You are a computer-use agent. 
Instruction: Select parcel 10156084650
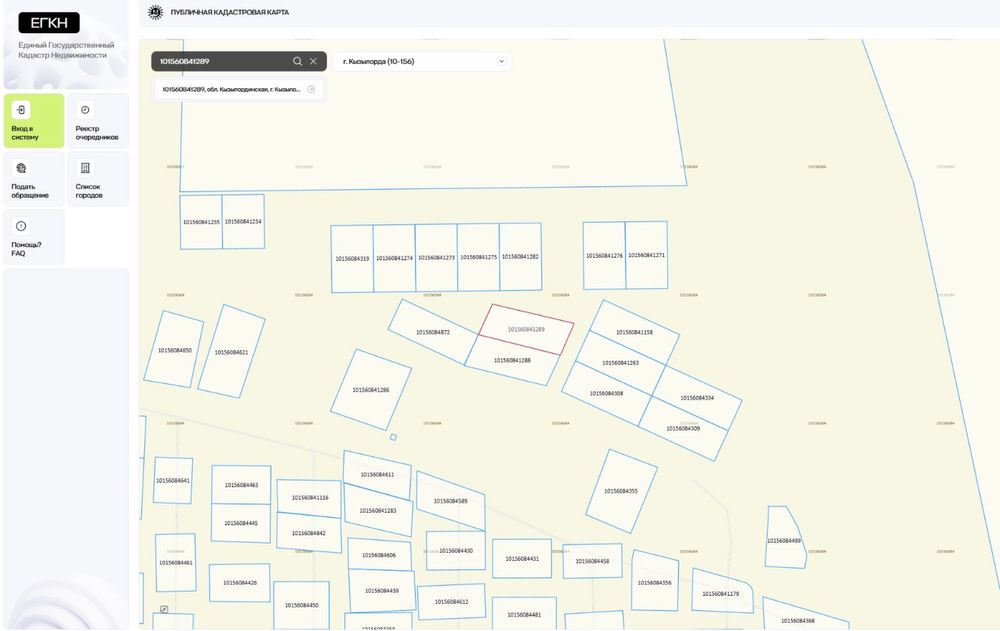174,350
